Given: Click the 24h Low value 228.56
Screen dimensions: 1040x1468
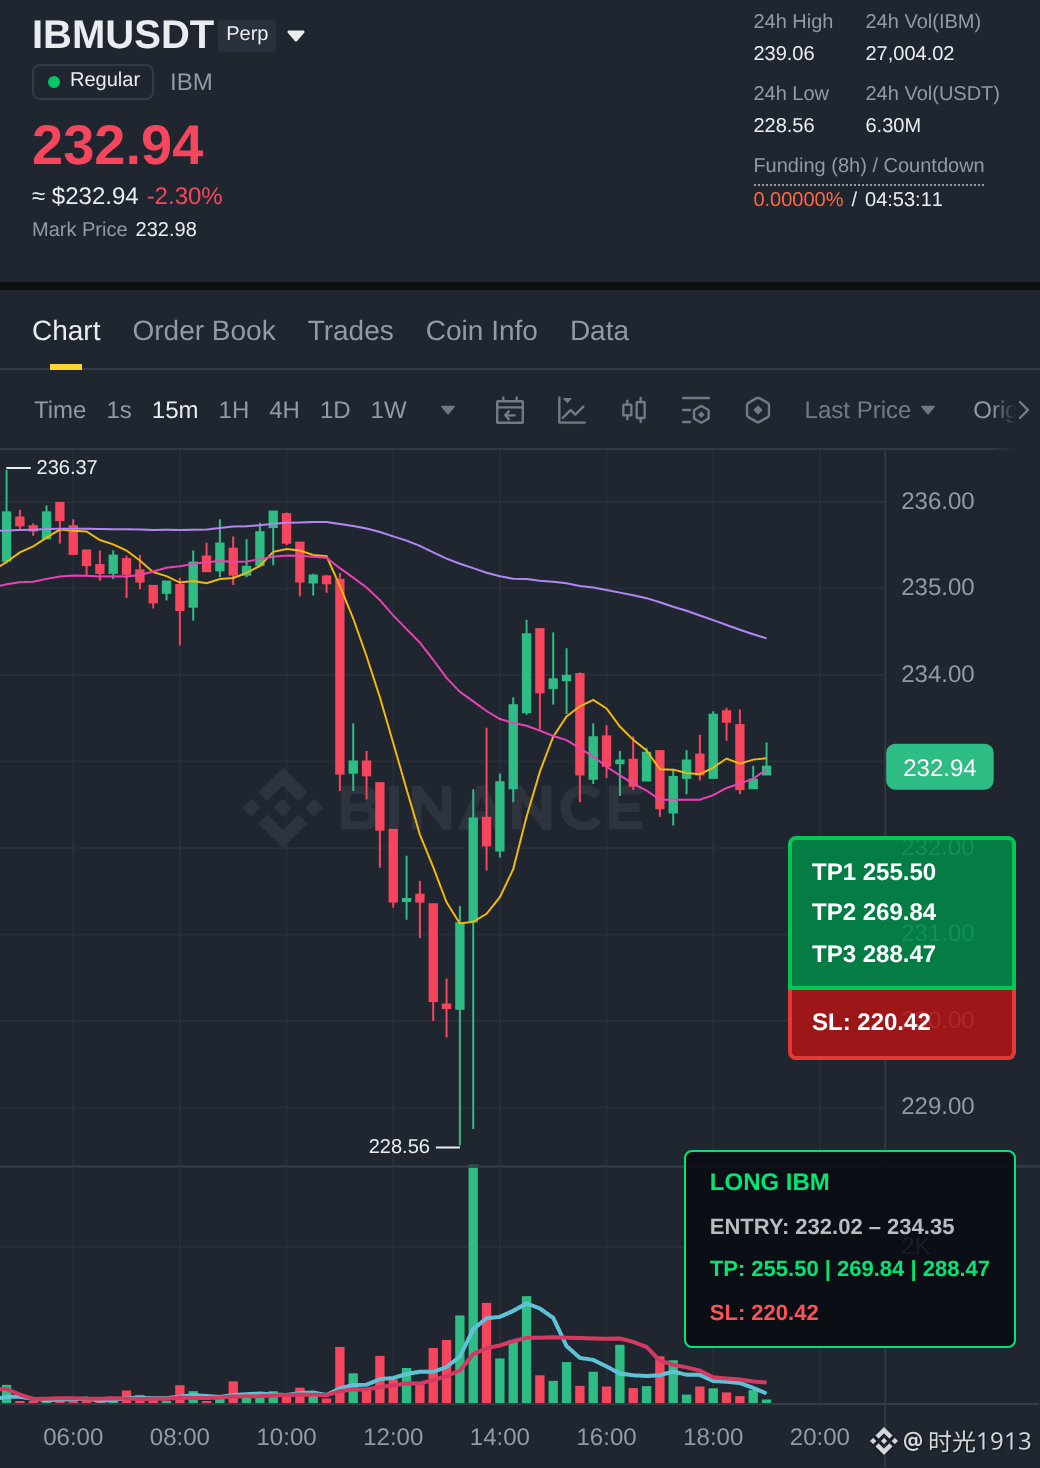Looking at the screenshot, I should (x=784, y=125).
